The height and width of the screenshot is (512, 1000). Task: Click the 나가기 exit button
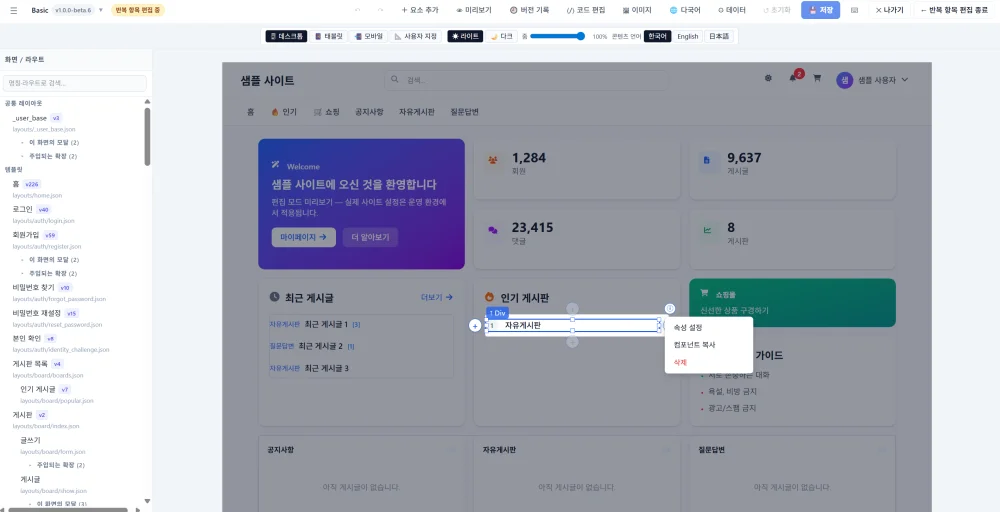click(x=889, y=10)
